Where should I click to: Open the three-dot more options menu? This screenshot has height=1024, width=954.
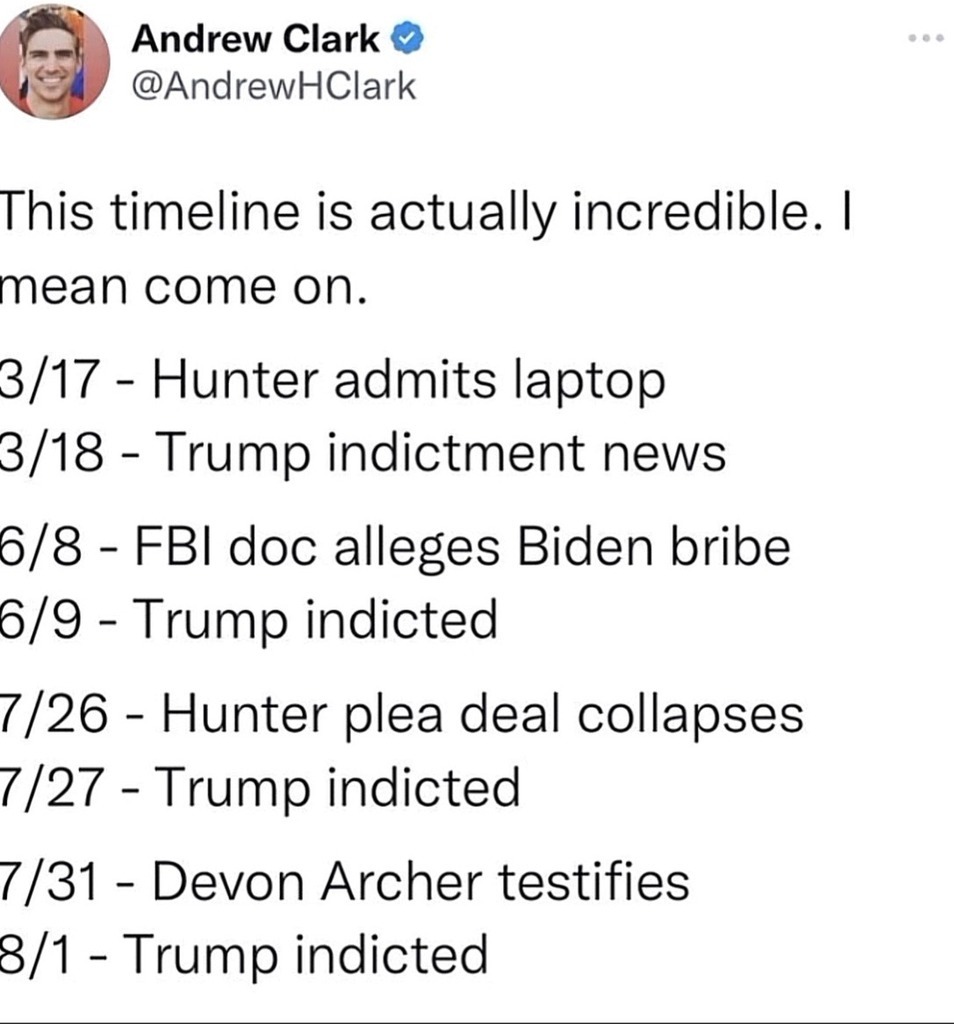[x=927, y=40]
